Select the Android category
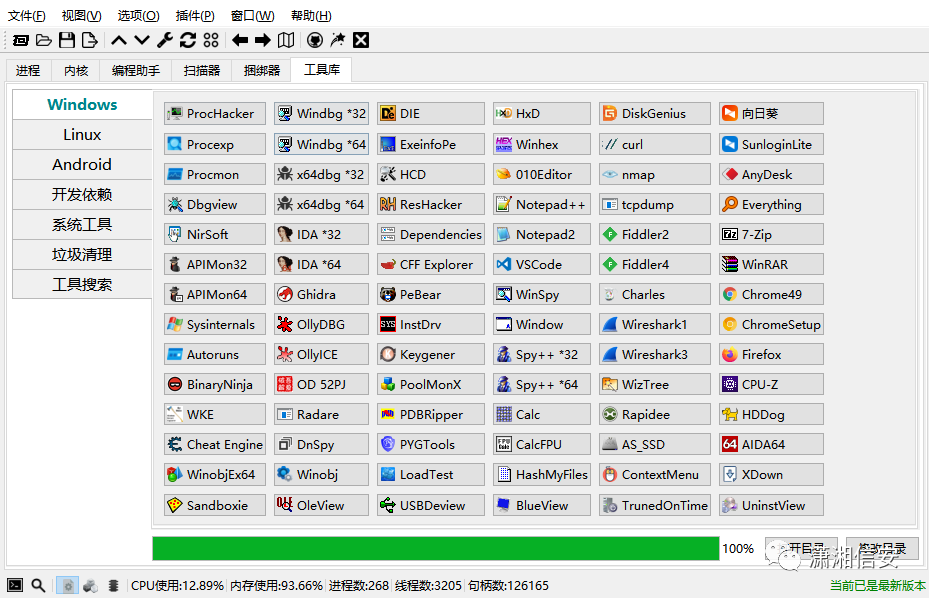The image size is (929, 598). (x=82, y=165)
